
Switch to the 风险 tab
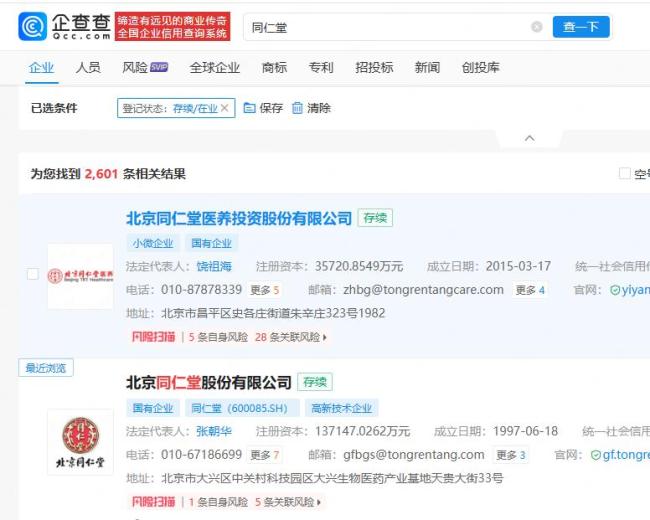point(135,68)
